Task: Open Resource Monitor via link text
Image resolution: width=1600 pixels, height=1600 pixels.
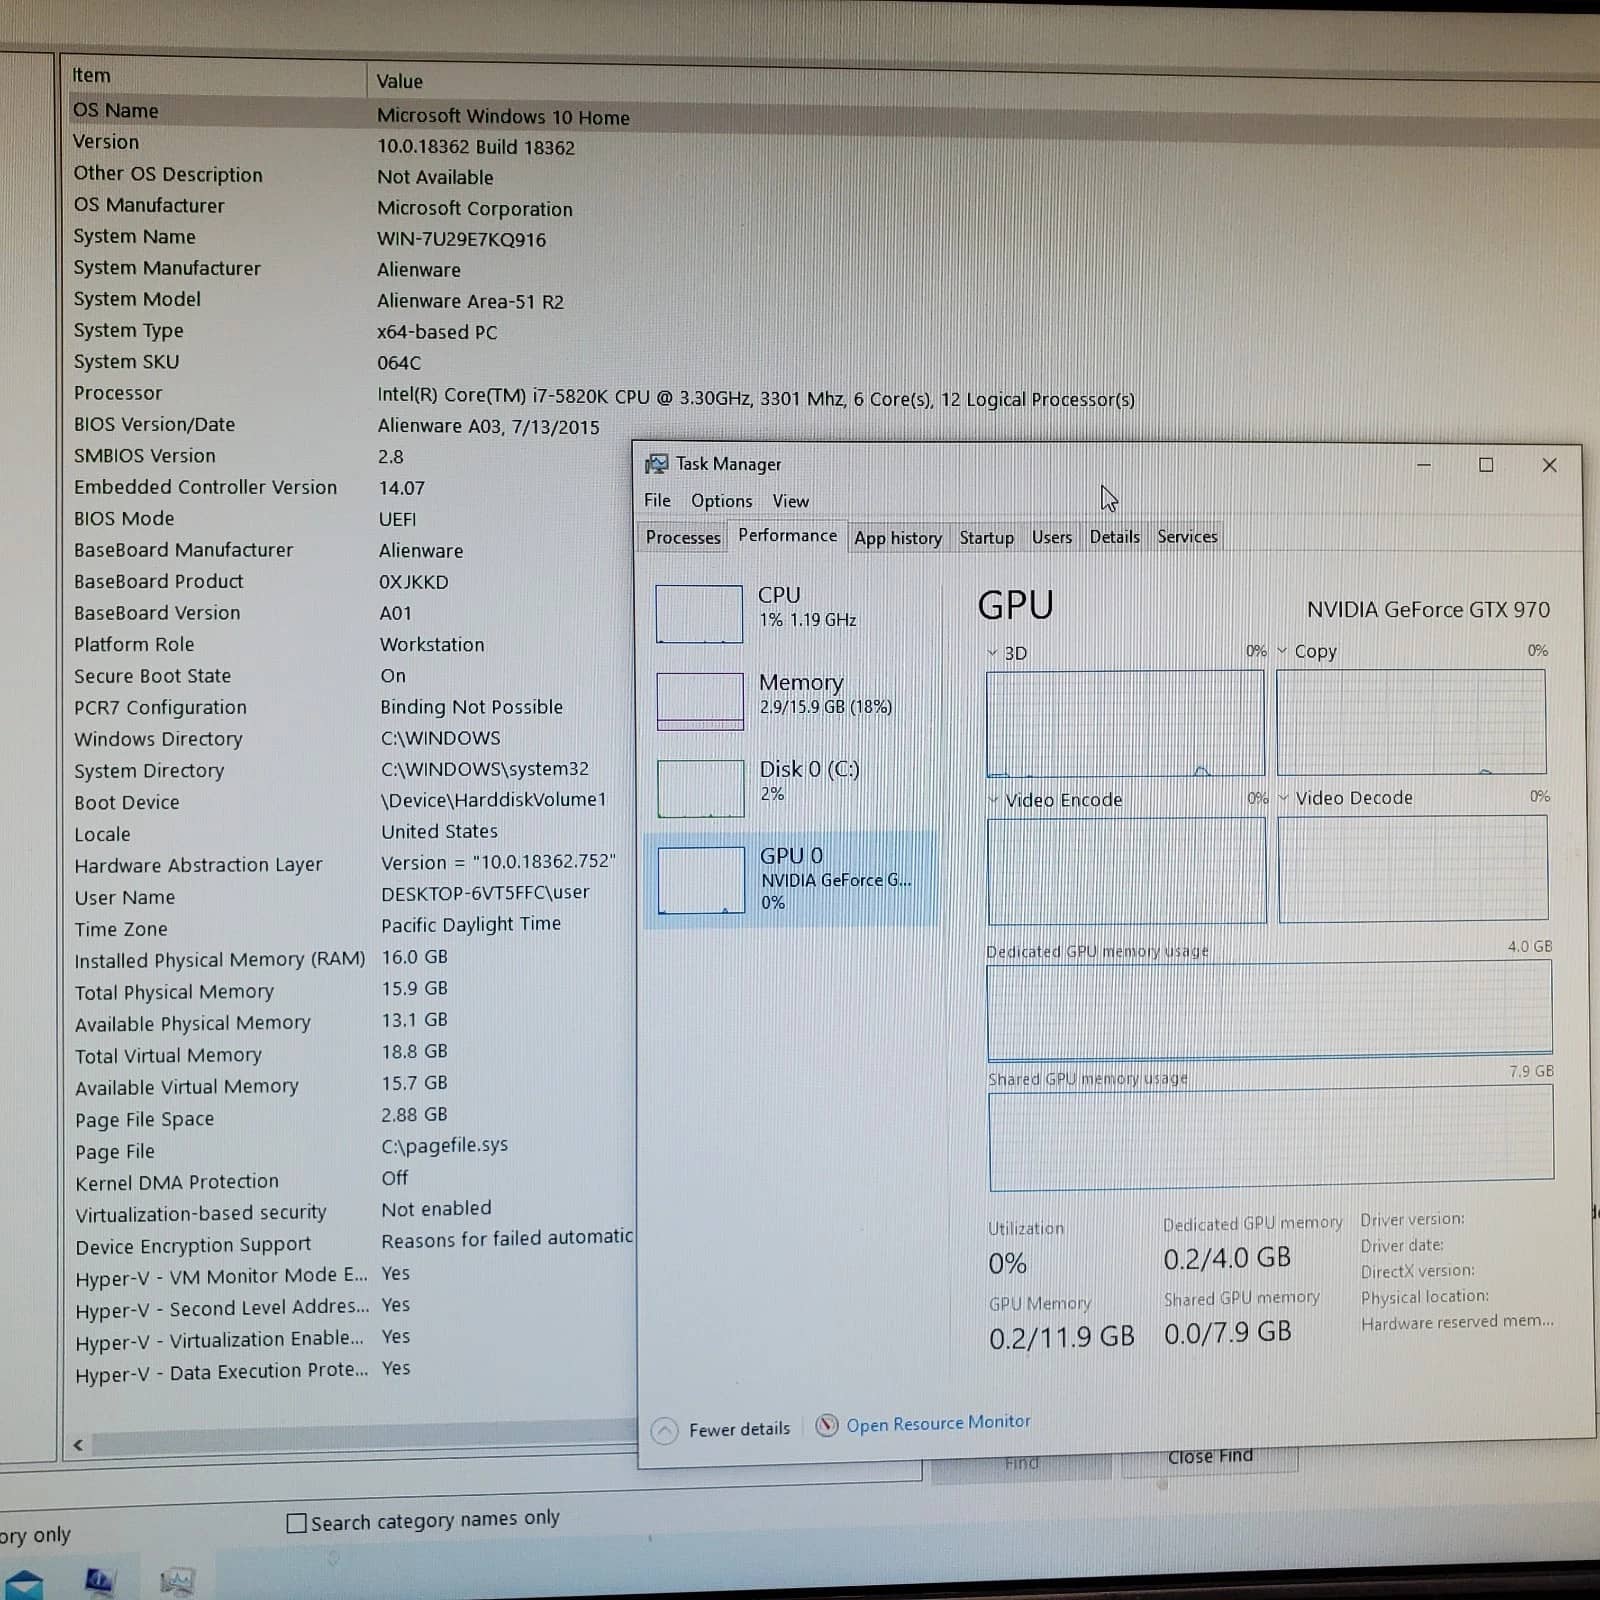Action: click(938, 1423)
